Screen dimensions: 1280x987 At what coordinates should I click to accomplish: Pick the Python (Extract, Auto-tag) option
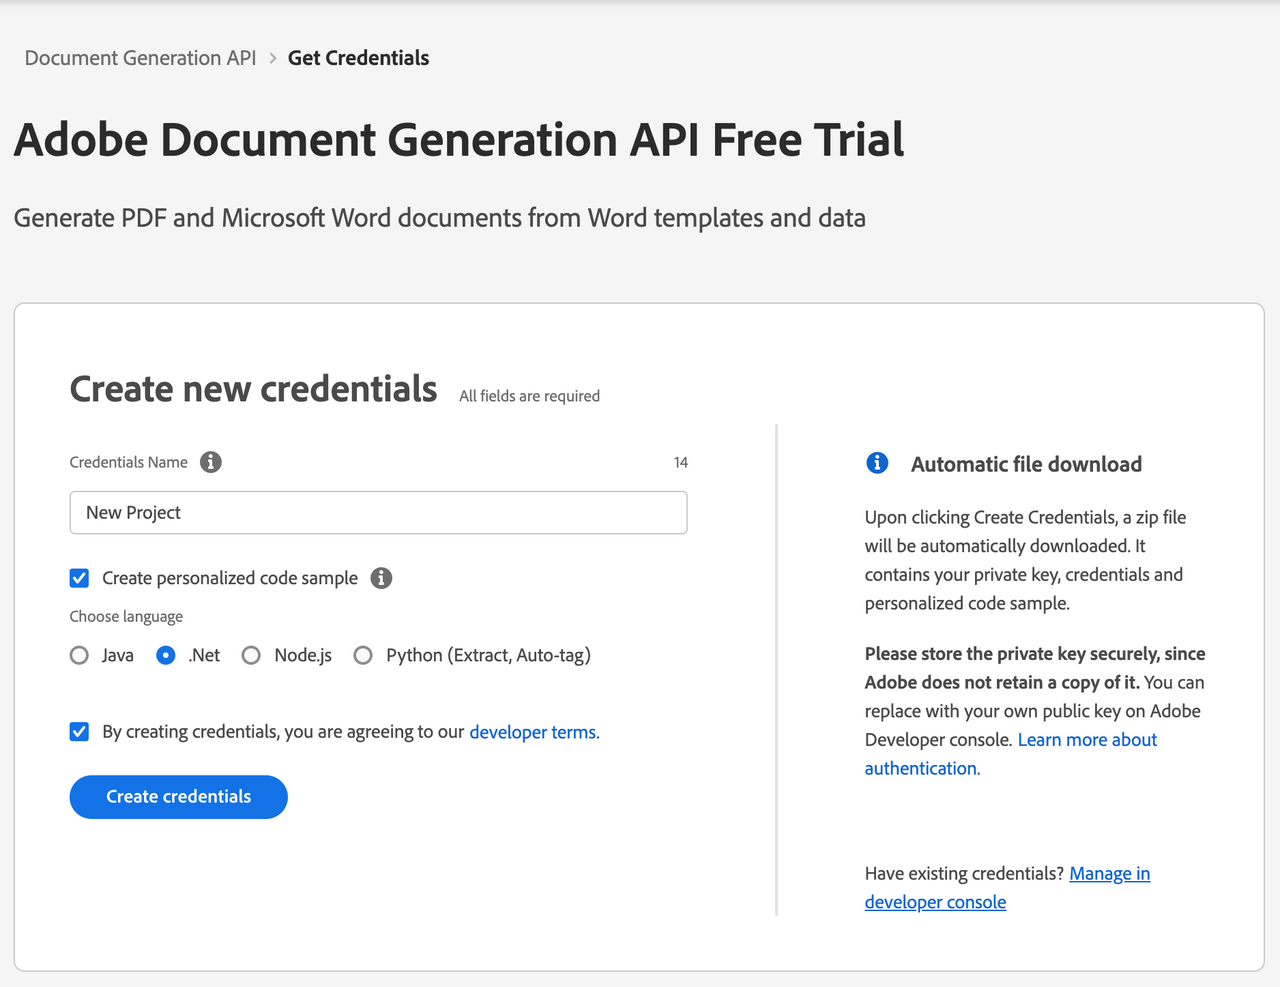click(363, 655)
